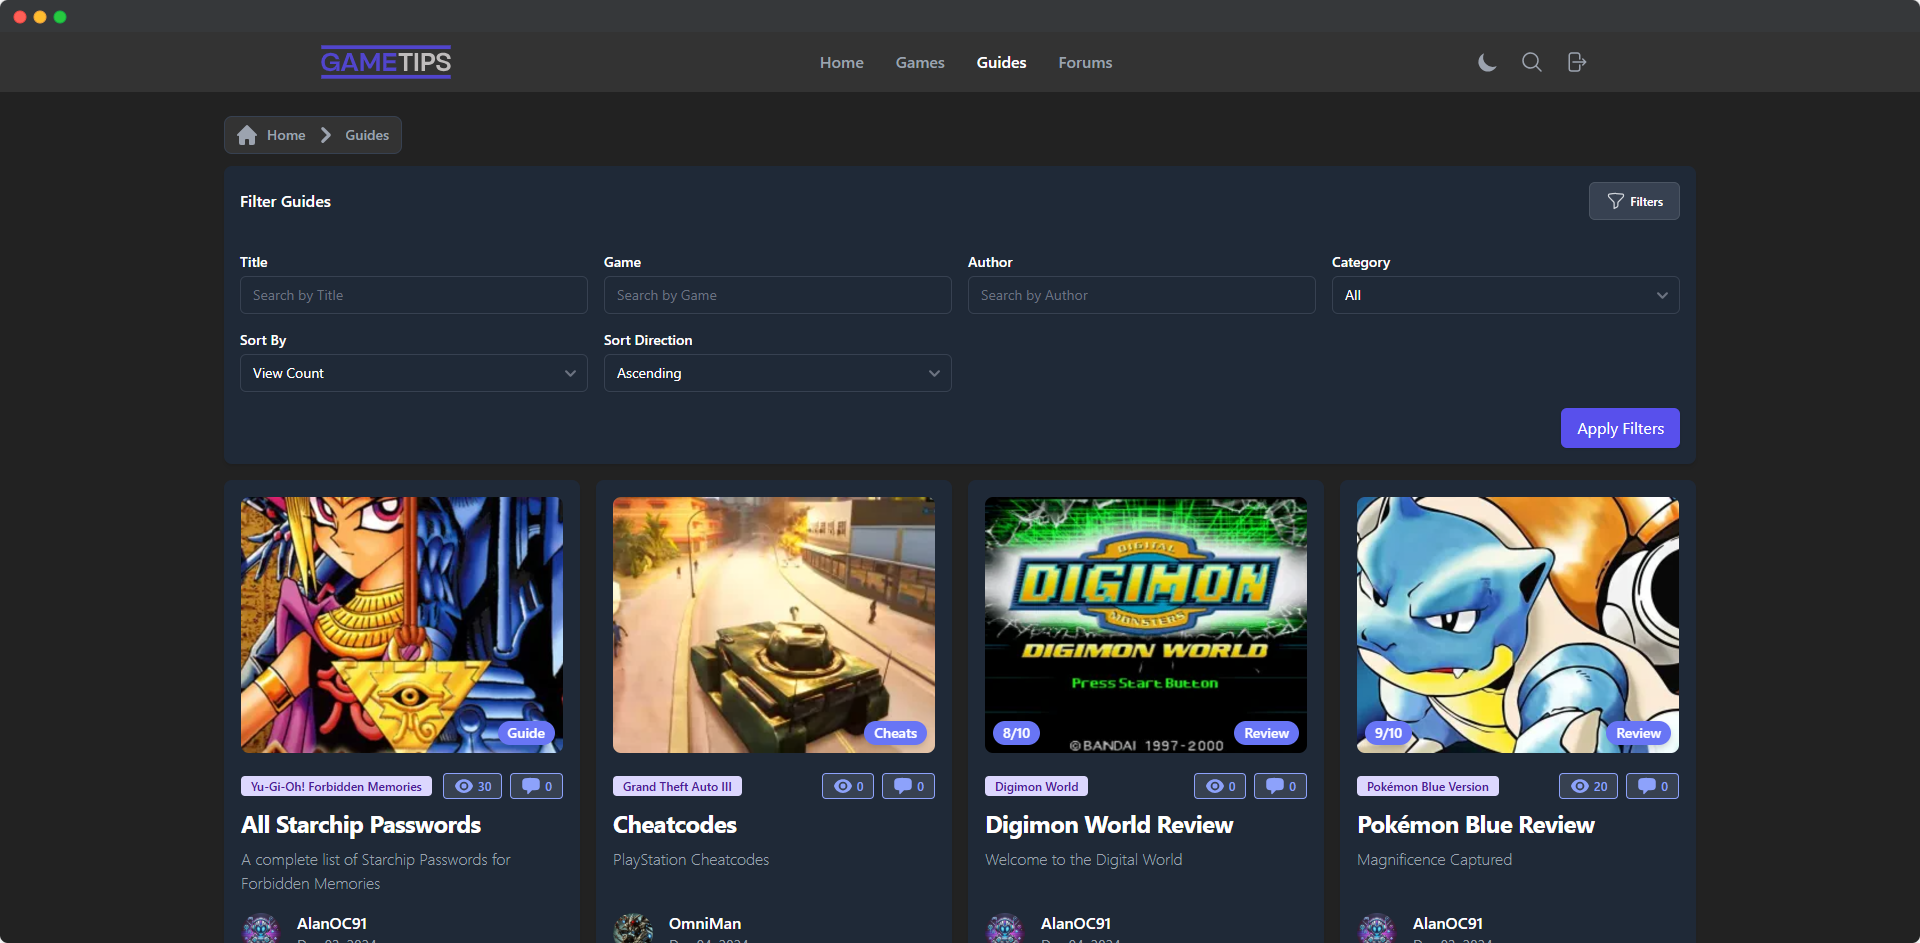
Task: Open search magnifier icon in header
Action: pos(1531,62)
